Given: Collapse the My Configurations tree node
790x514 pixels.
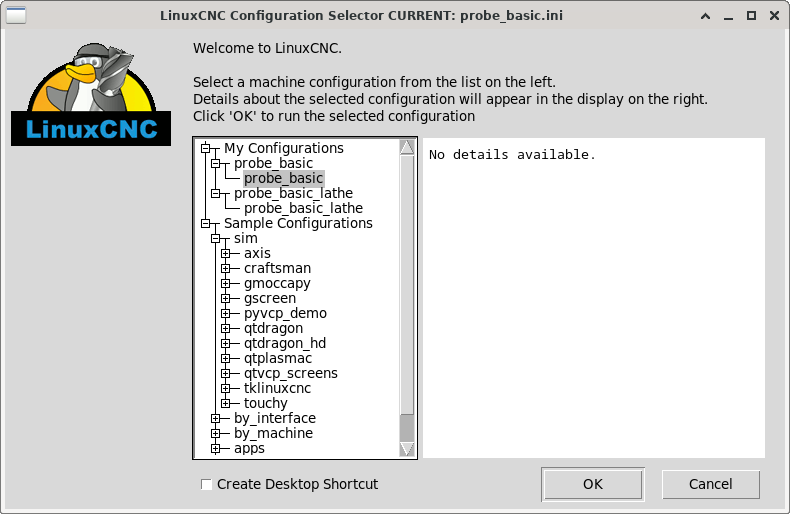Looking at the screenshot, I should (206, 148).
